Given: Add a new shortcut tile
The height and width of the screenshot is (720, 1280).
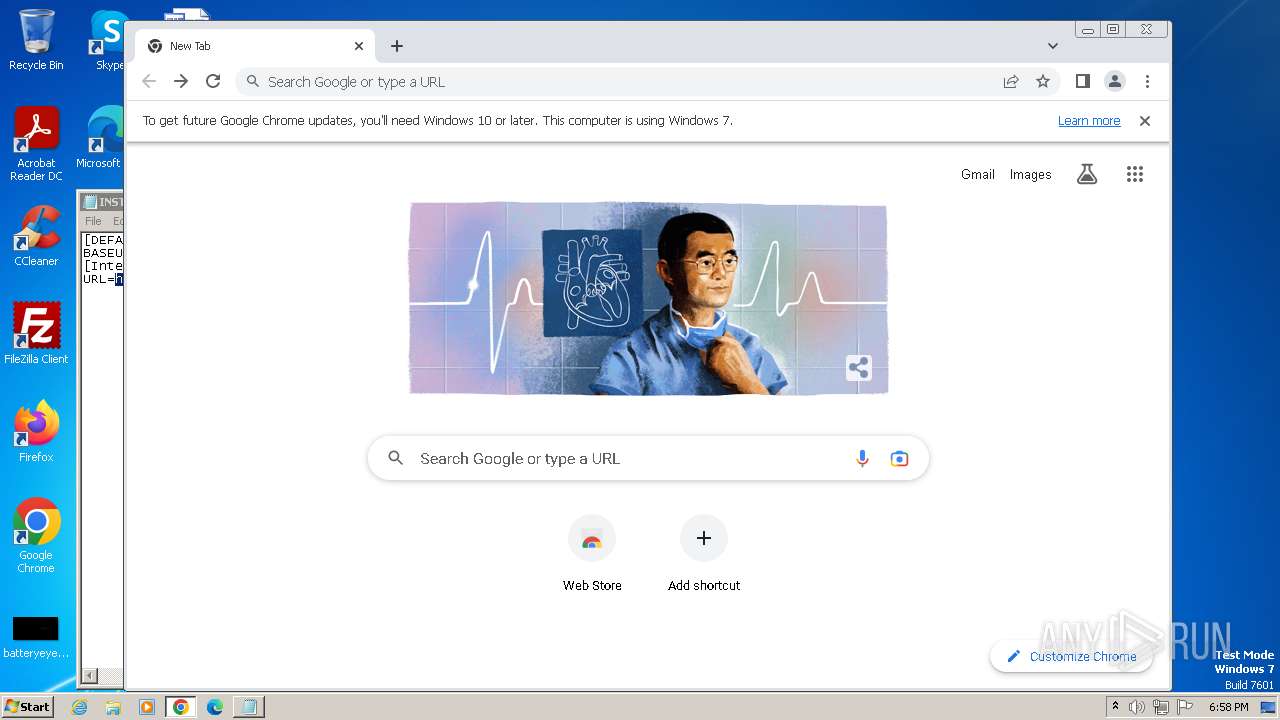Looking at the screenshot, I should [x=704, y=554].
